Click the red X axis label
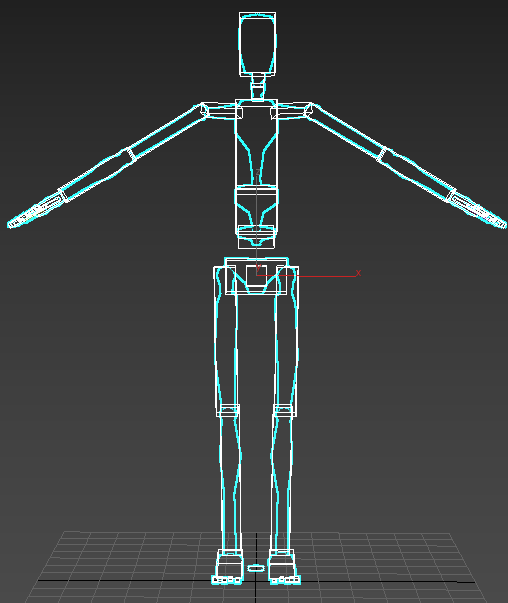Screen dimensions: 508x603 [x=358, y=273]
